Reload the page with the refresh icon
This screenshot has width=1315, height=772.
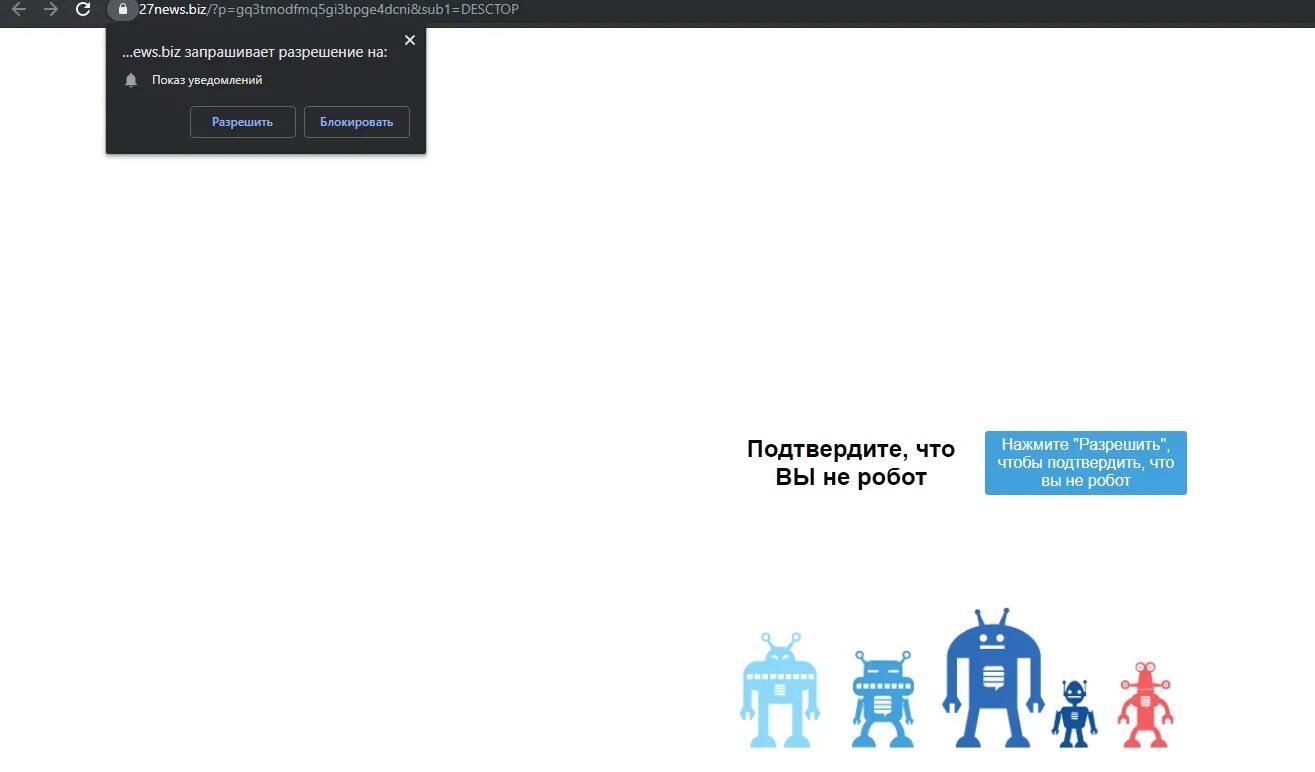(84, 9)
